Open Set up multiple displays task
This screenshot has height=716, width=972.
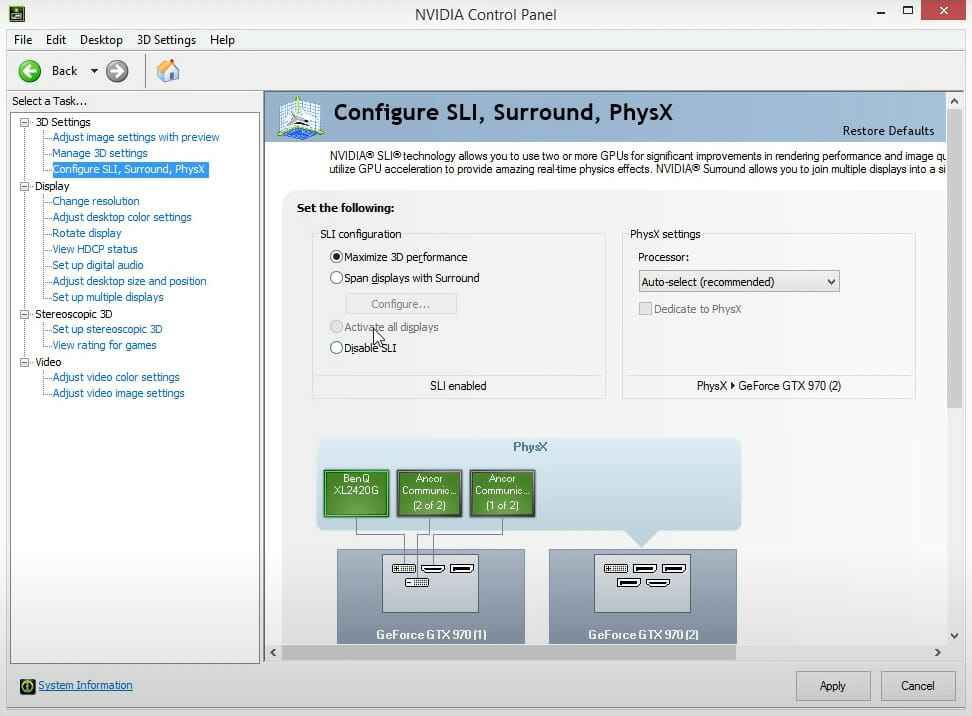tap(108, 297)
